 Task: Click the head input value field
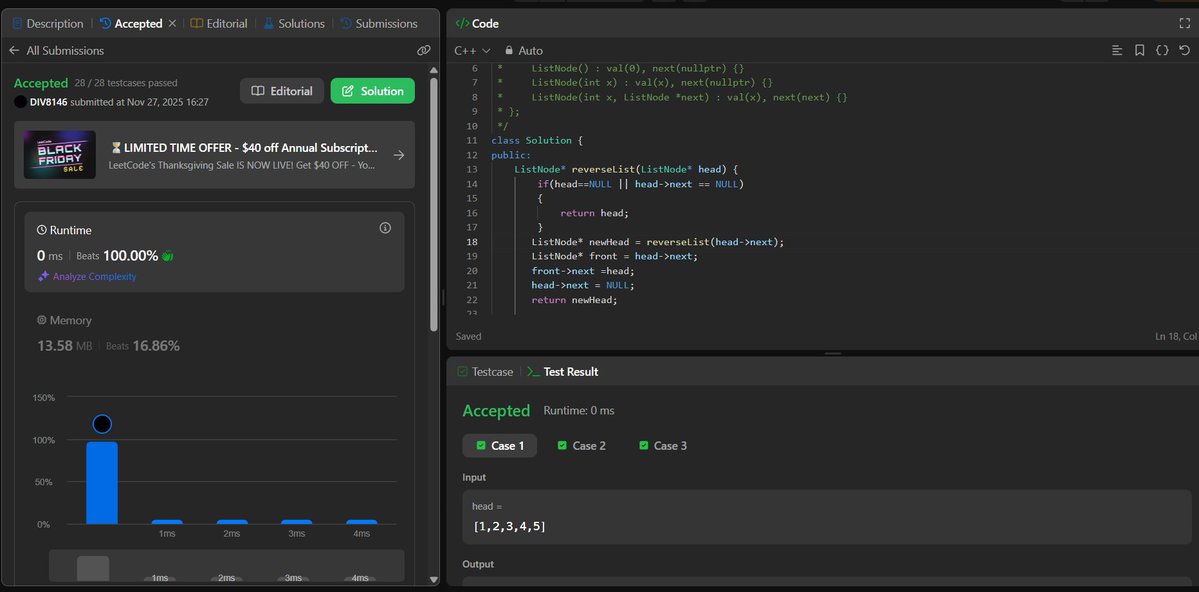click(x=827, y=517)
